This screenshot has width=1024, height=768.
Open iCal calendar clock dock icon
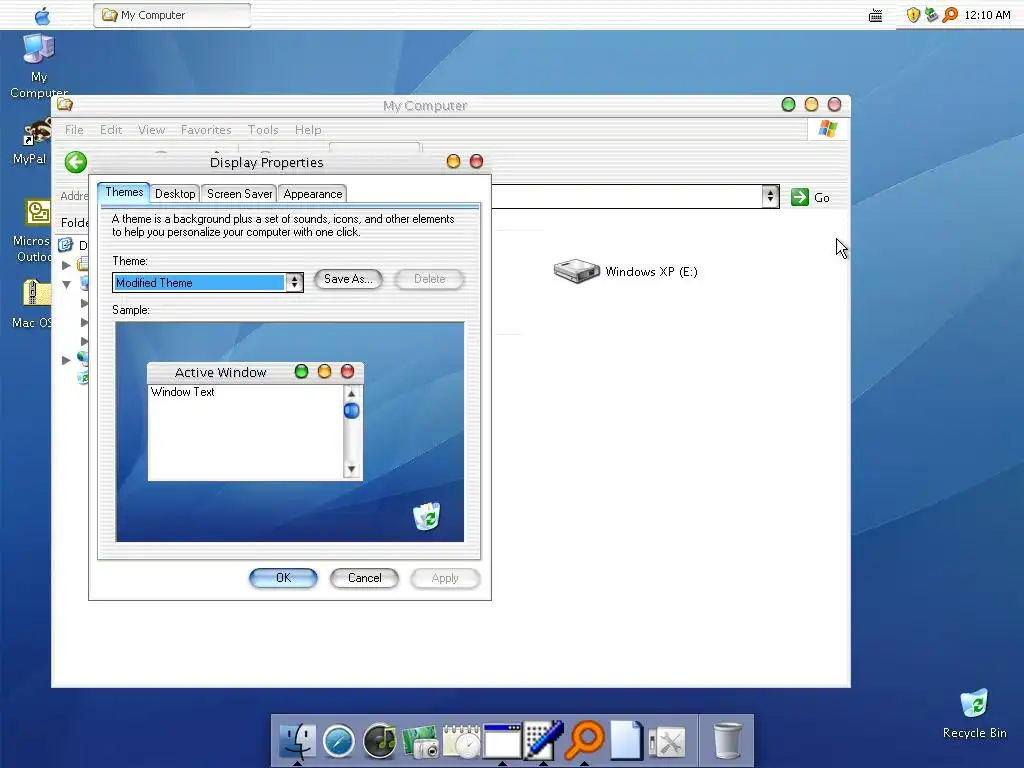point(462,742)
